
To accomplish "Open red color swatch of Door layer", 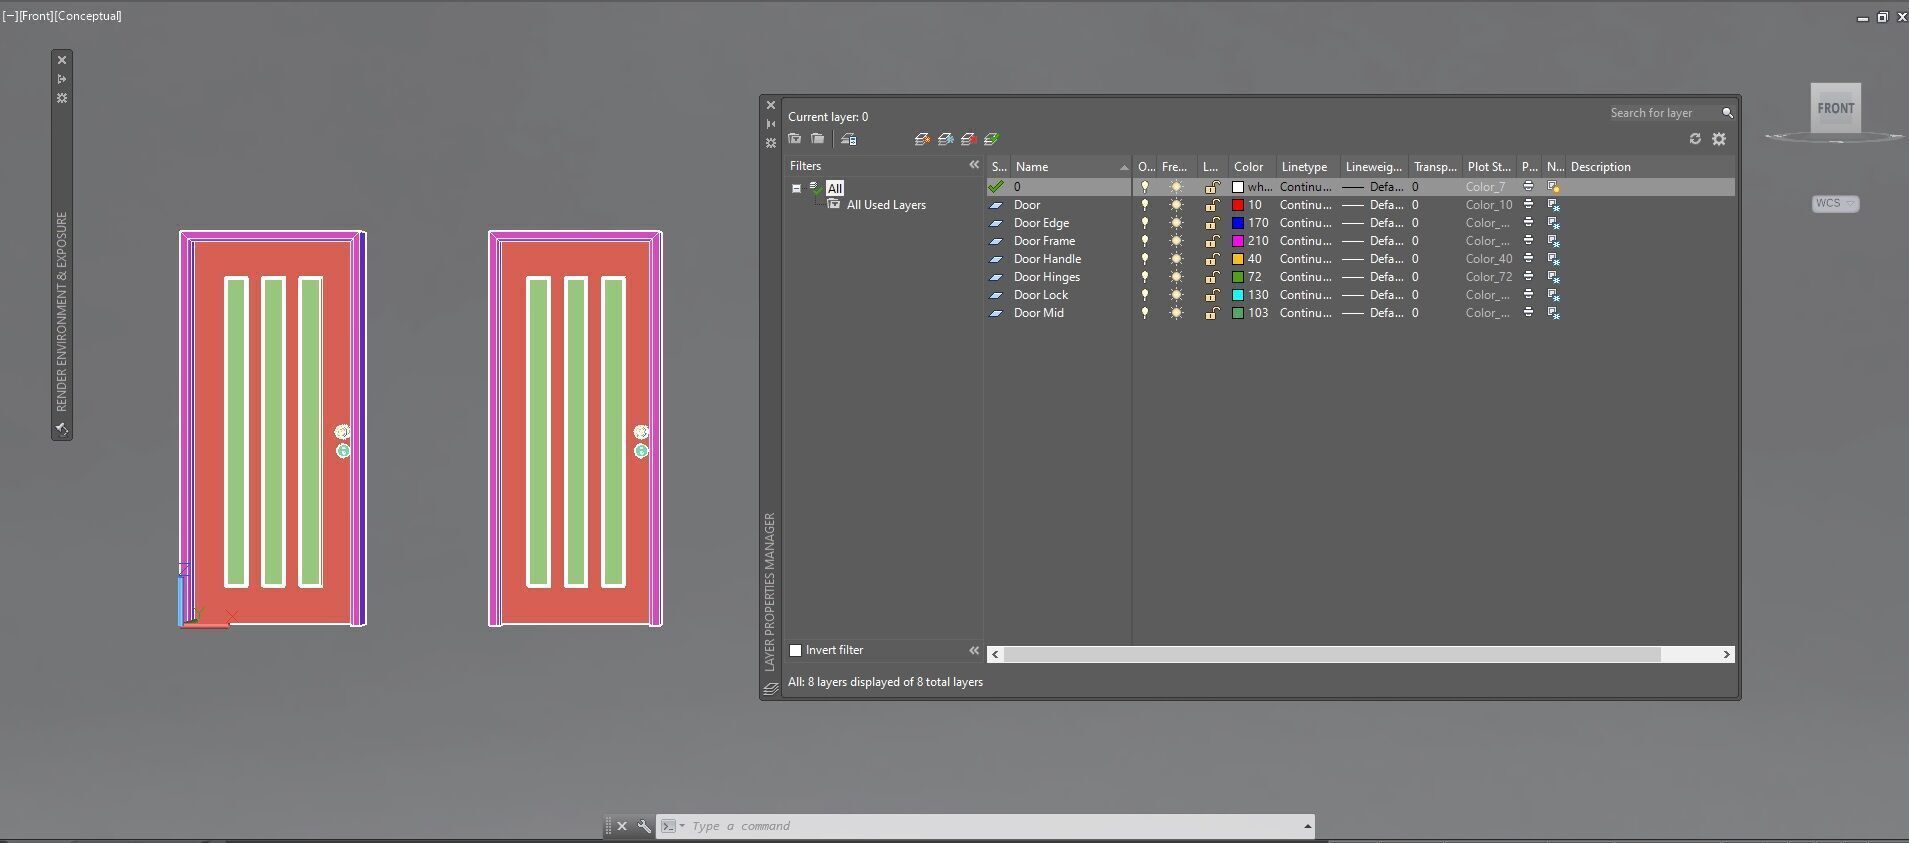I will pyautogui.click(x=1238, y=204).
